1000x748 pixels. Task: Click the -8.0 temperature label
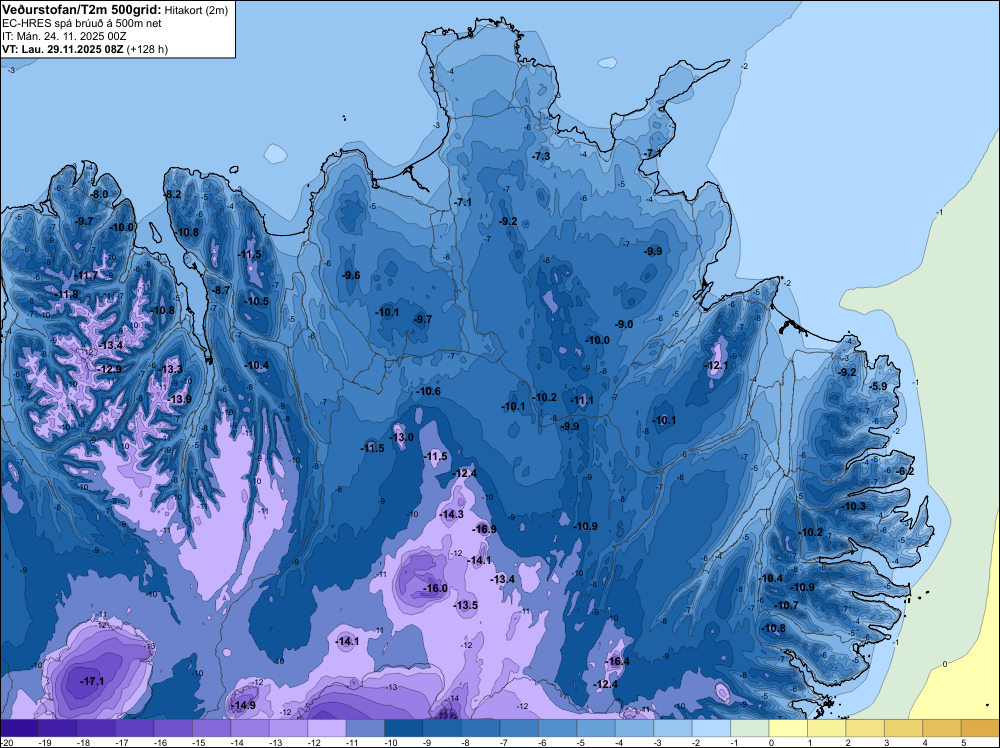pos(99,194)
